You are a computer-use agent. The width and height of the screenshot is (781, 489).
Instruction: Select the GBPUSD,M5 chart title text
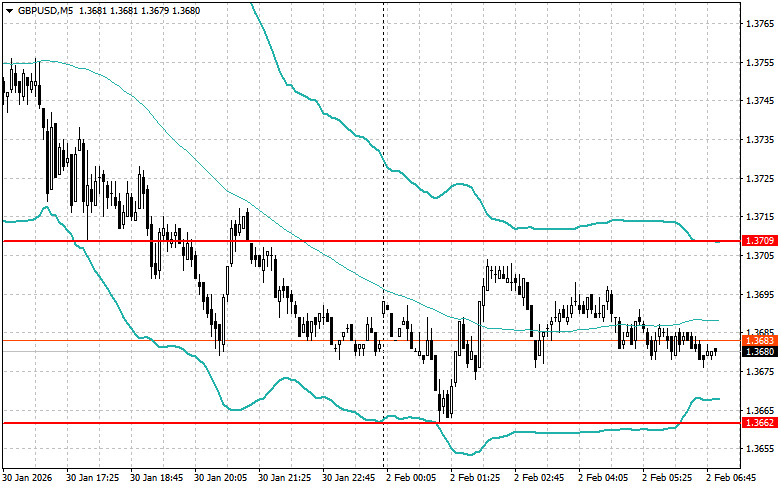[x=43, y=10]
